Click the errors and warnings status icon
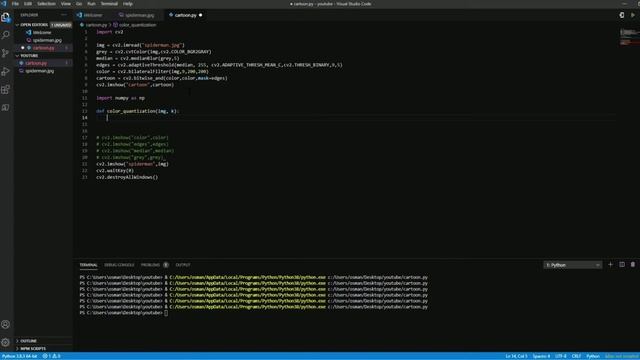 pyautogui.click(x=52, y=356)
